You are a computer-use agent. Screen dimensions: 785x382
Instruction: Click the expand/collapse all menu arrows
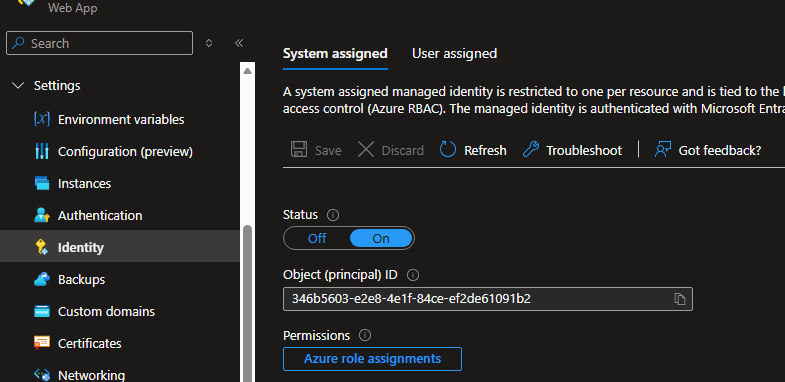coord(209,43)
